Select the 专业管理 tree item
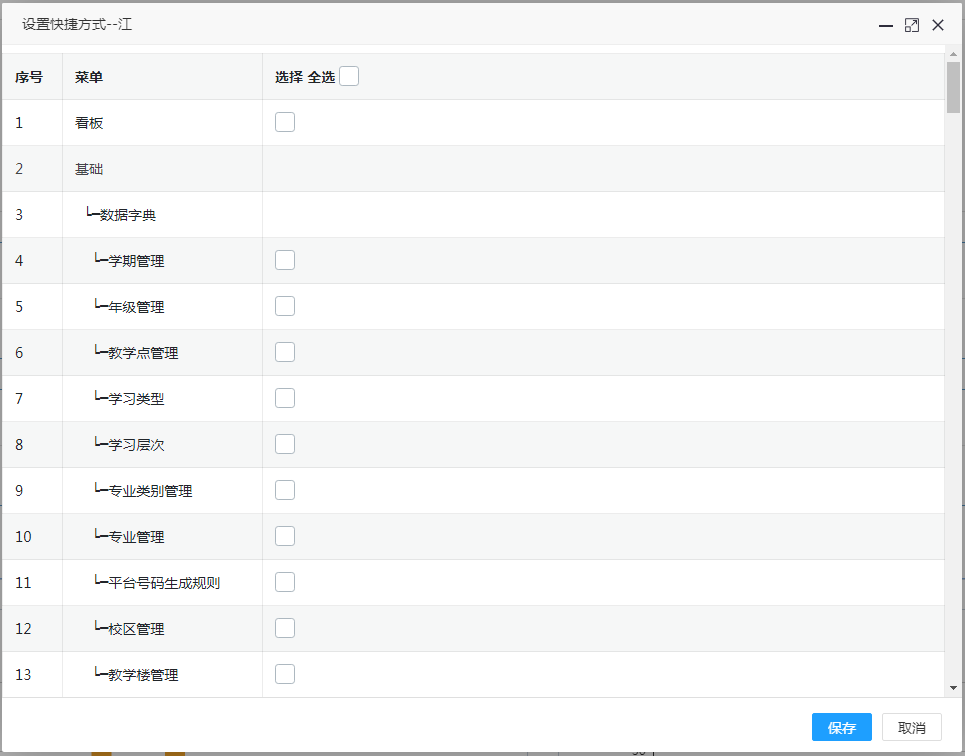Image resolution: width=965 pixels, height=756 pixels. click(136, 537)
